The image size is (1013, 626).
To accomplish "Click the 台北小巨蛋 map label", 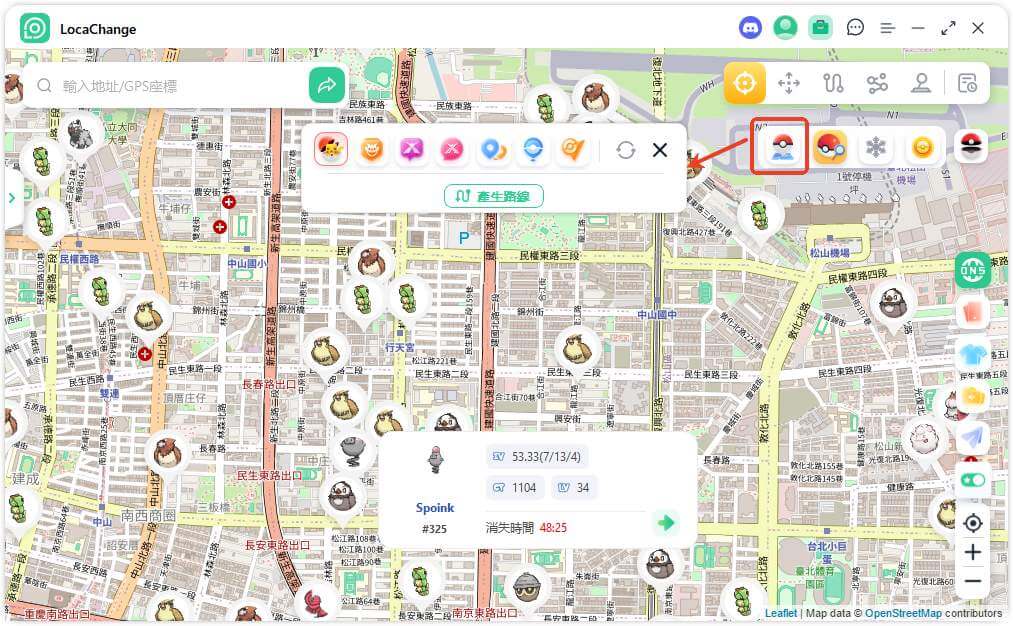I will (x=826, y=551).
